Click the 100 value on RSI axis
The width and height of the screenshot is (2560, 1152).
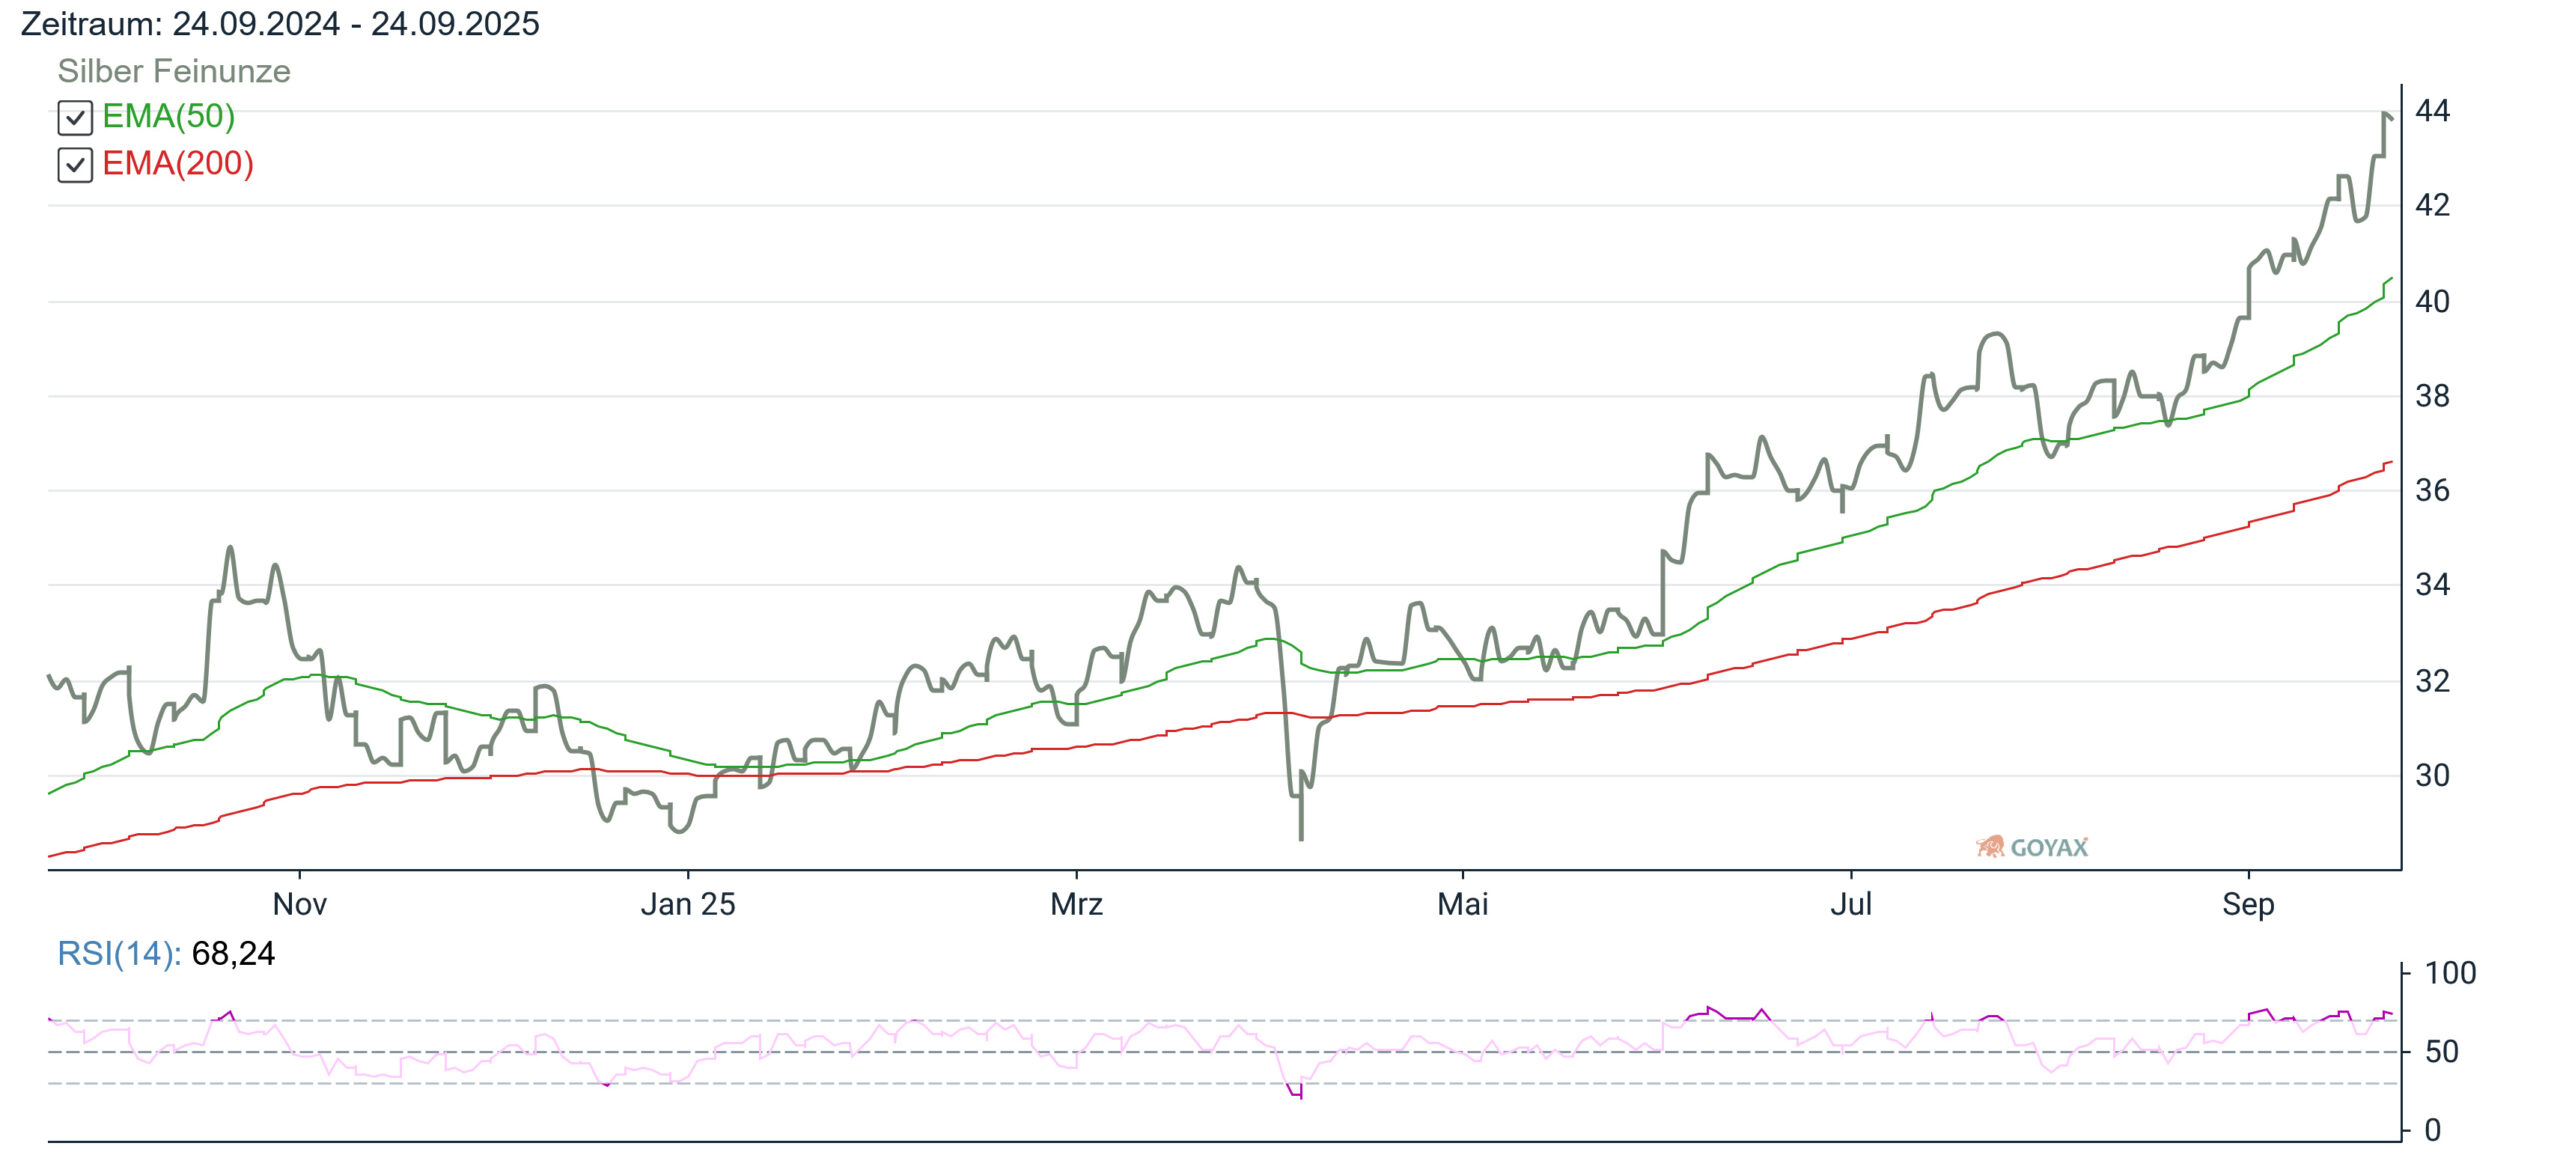(x=2450, y=973)
